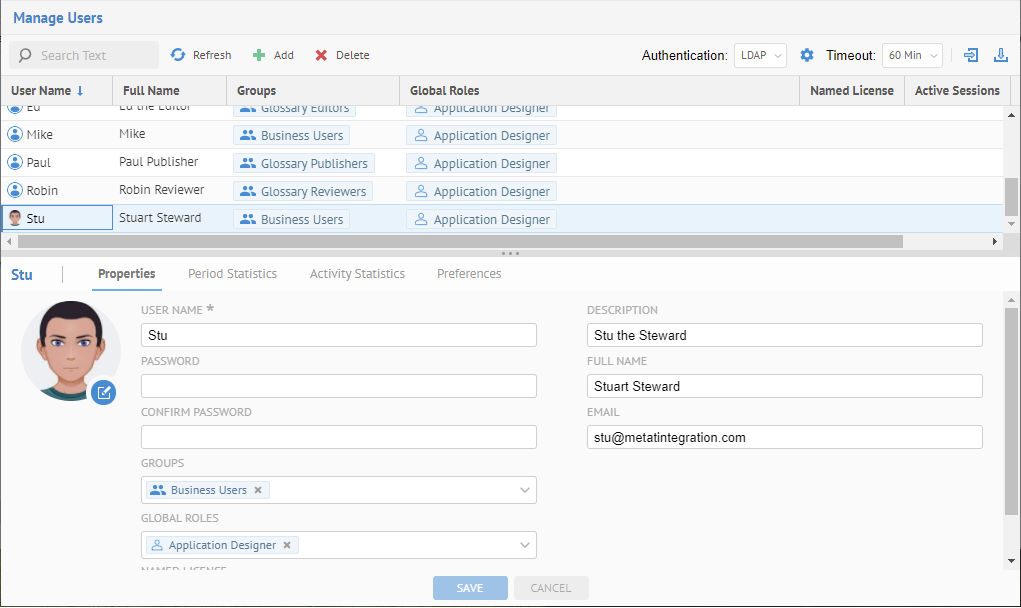The image size is (1021, 608).
Task: Click the red Delete icon
Action: click(x=321, y=55)
